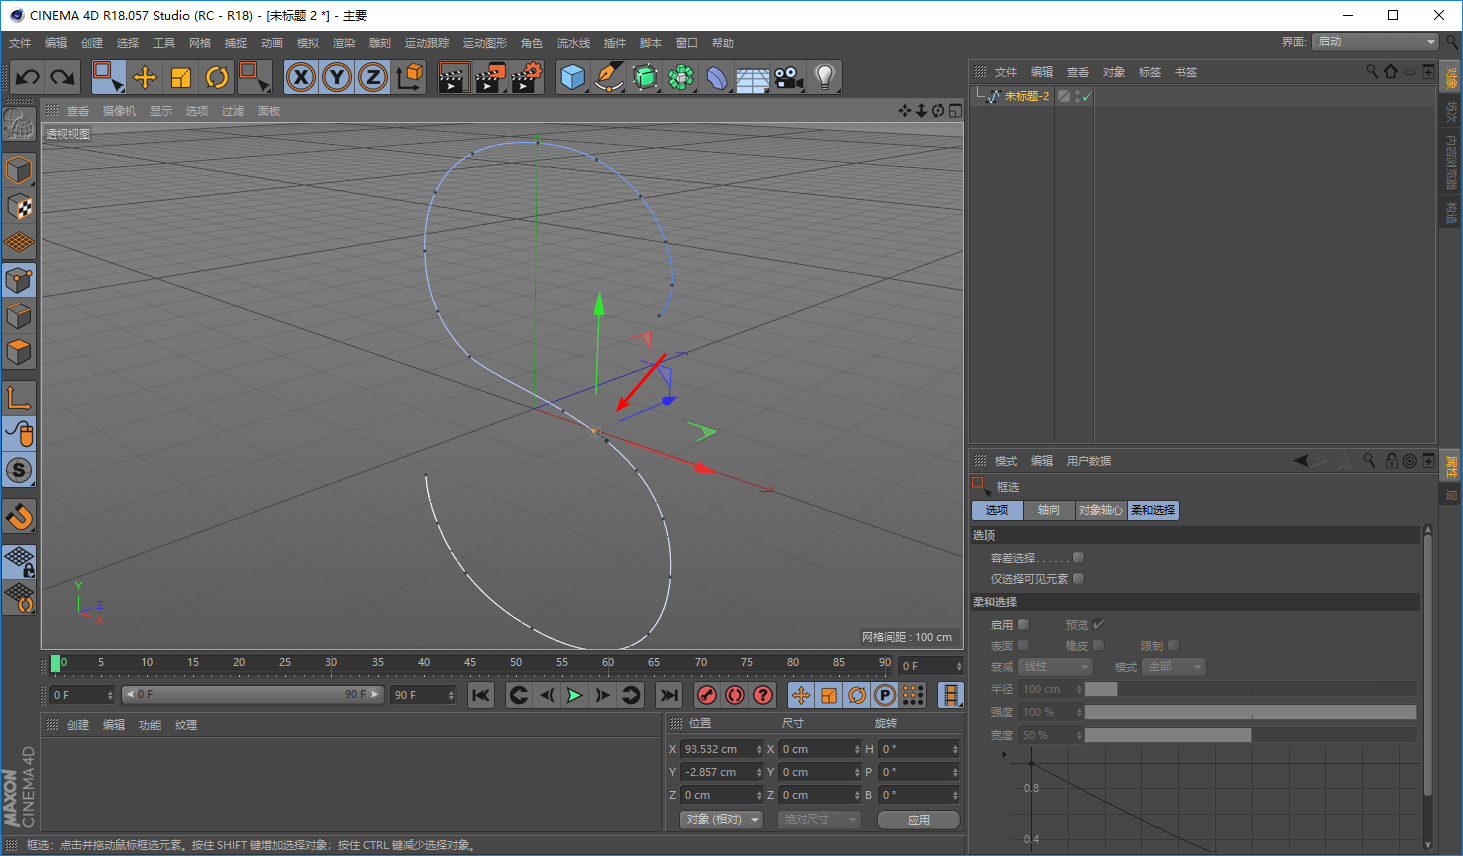Select the 未标题-2 spline object

click(1026, 96)
